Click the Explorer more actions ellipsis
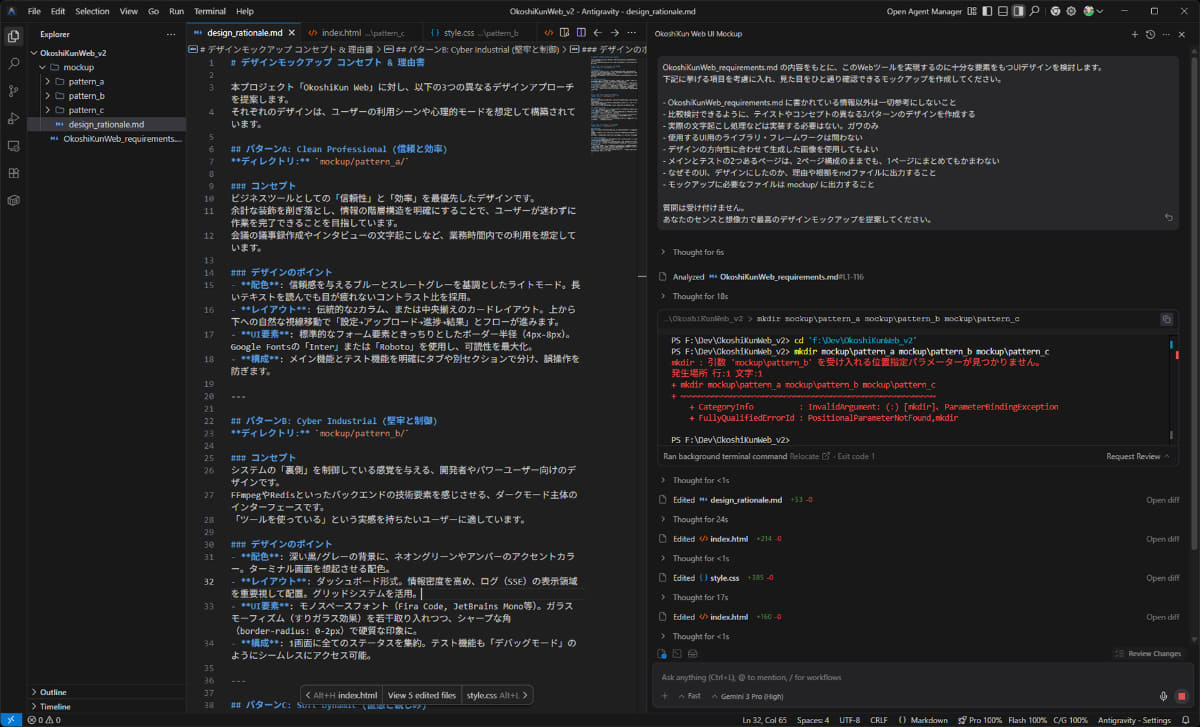The width and height of the screenshot is (1200, 727). 171,34
